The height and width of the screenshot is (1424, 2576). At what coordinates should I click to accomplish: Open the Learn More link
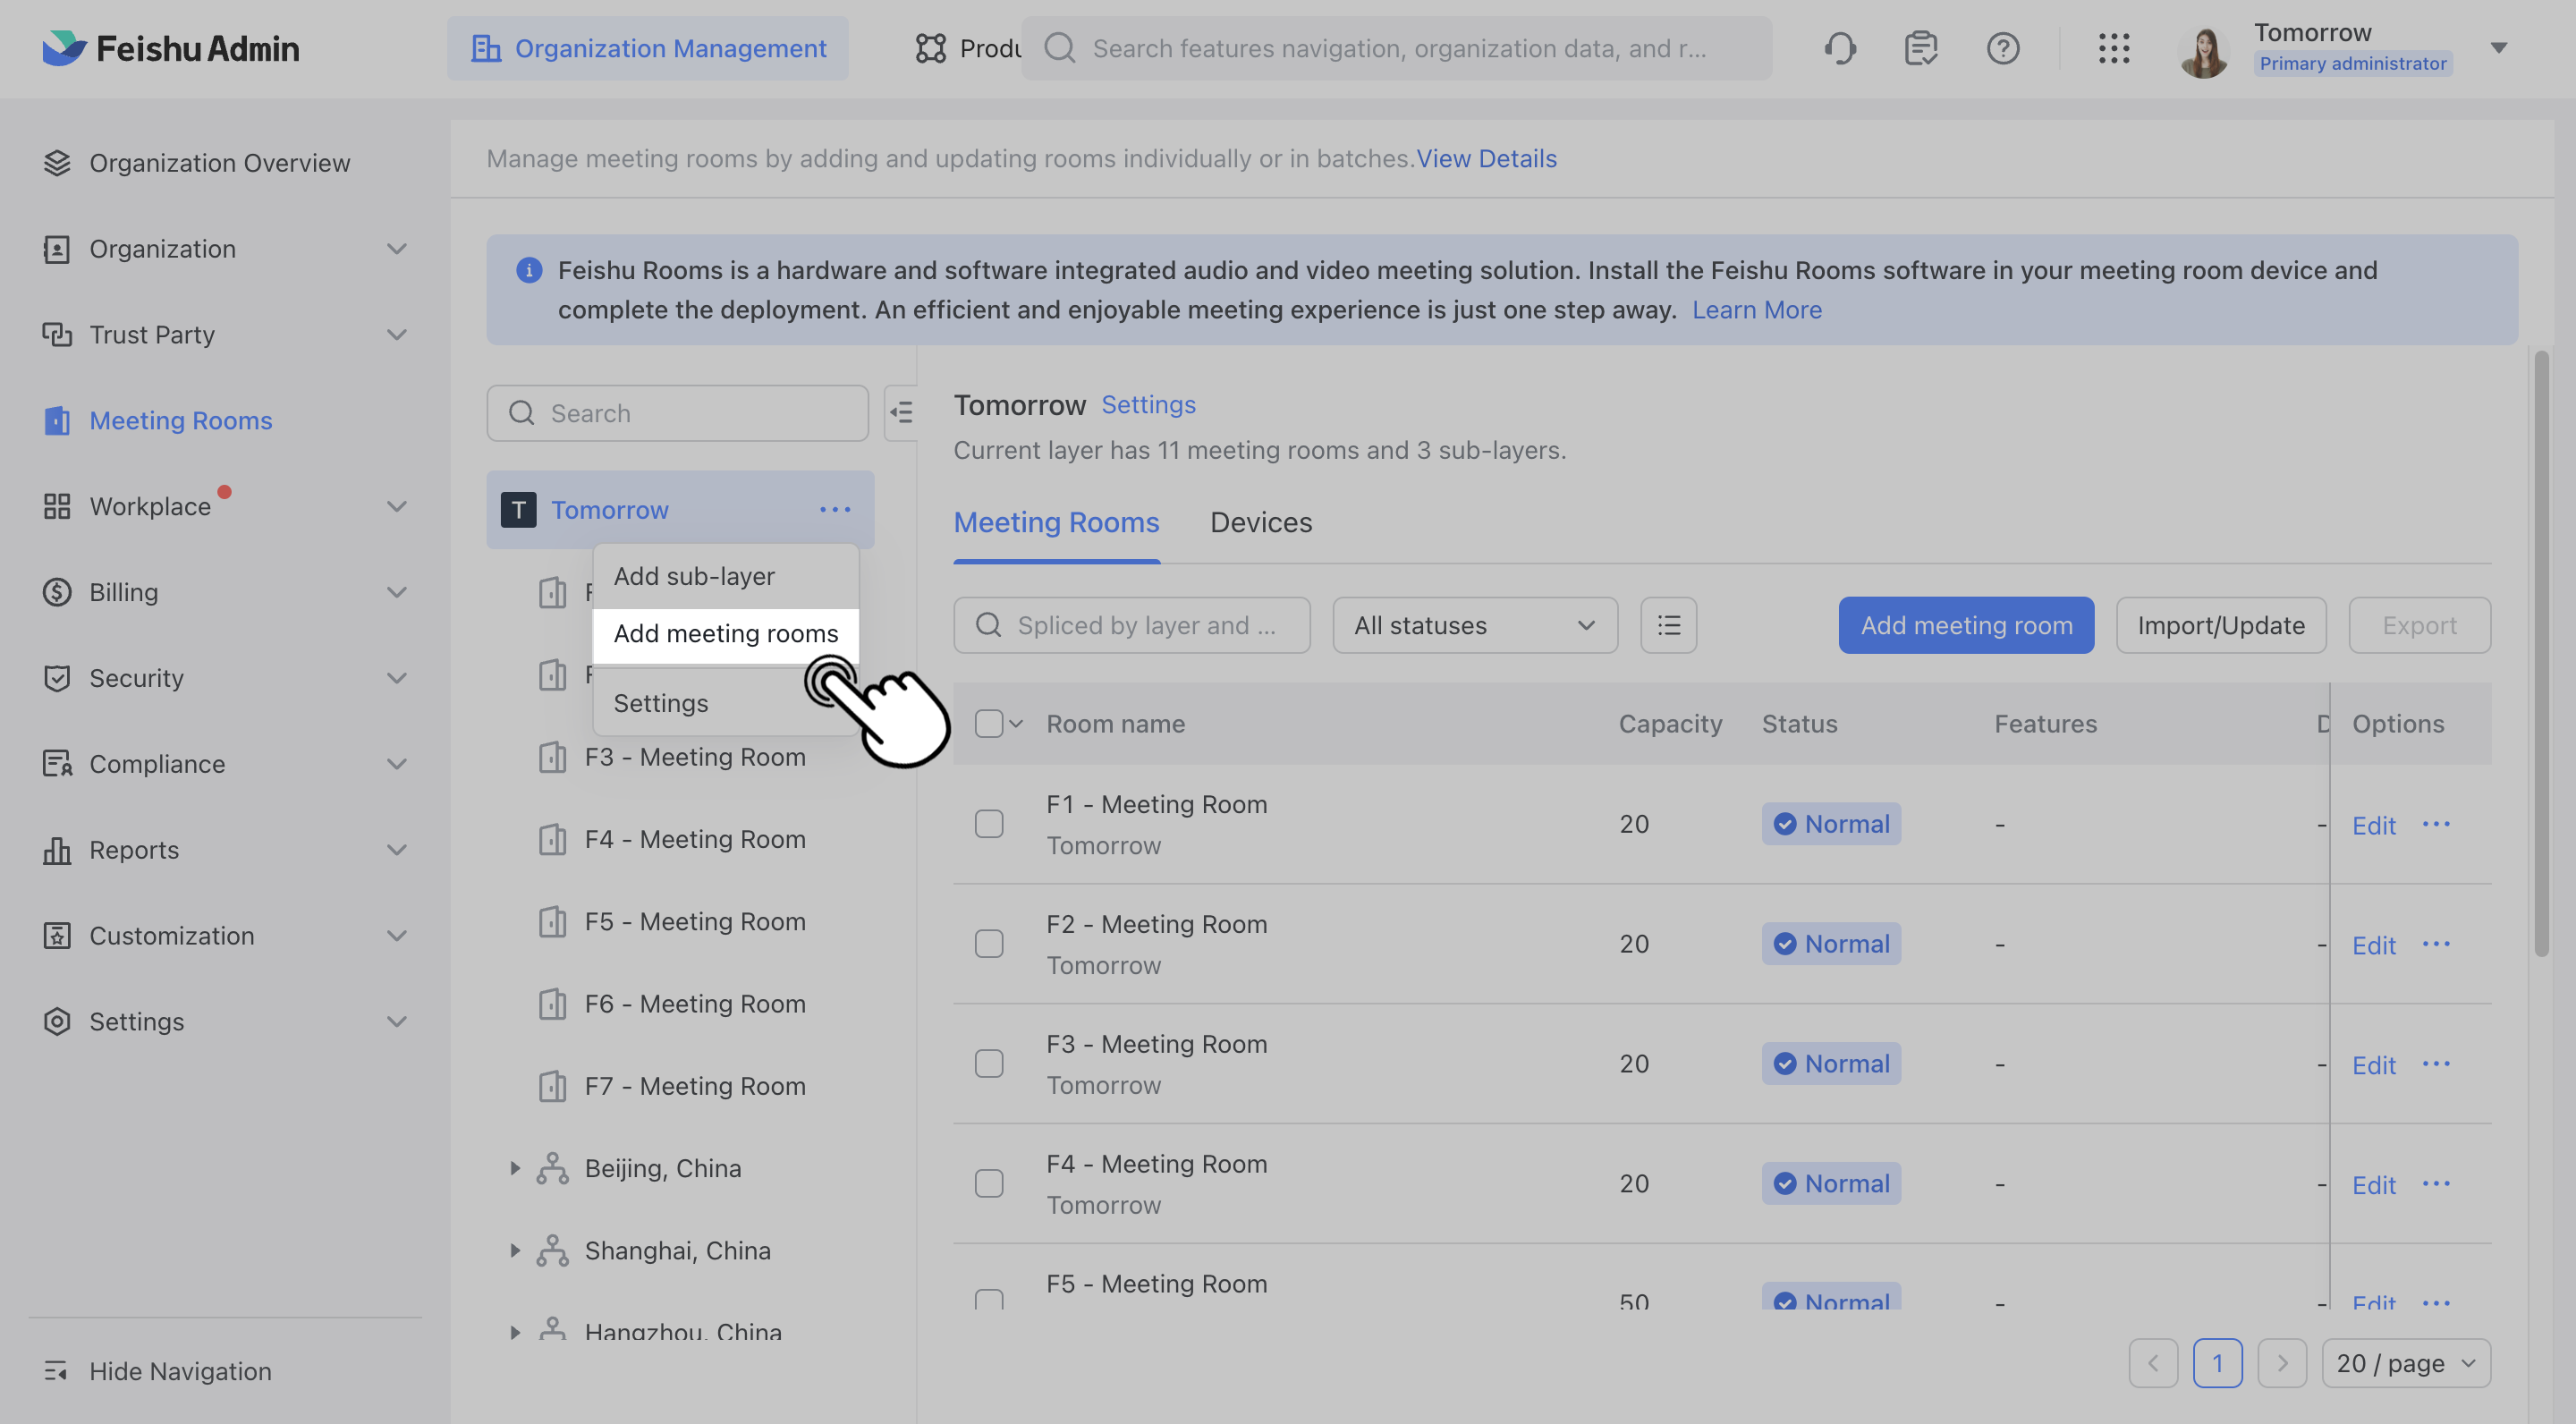[1756, 310]
